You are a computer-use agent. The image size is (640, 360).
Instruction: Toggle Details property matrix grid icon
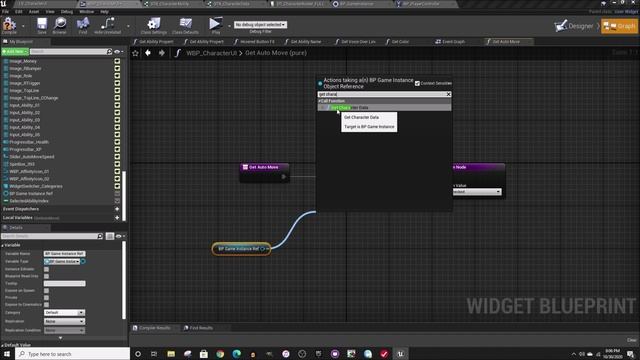click(x=110, y=236)
